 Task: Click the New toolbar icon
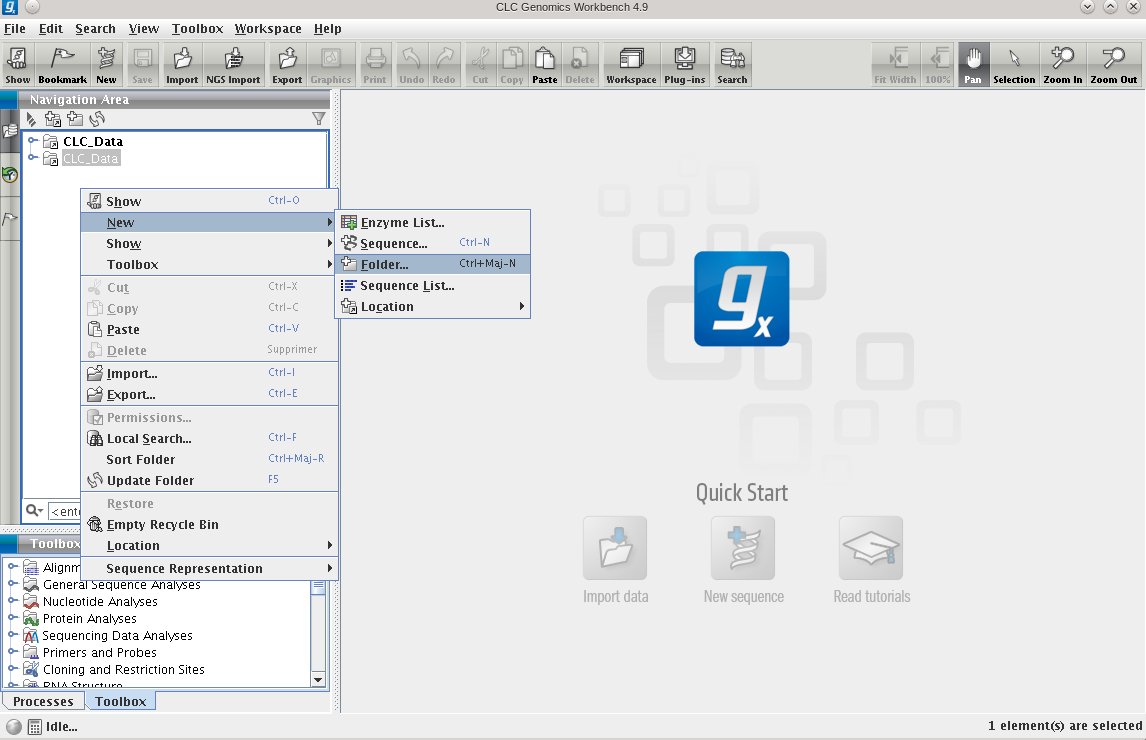106,65
